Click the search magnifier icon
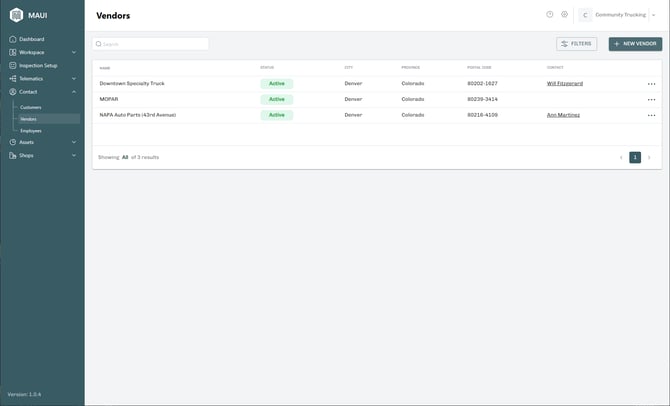 click(99, 44)
